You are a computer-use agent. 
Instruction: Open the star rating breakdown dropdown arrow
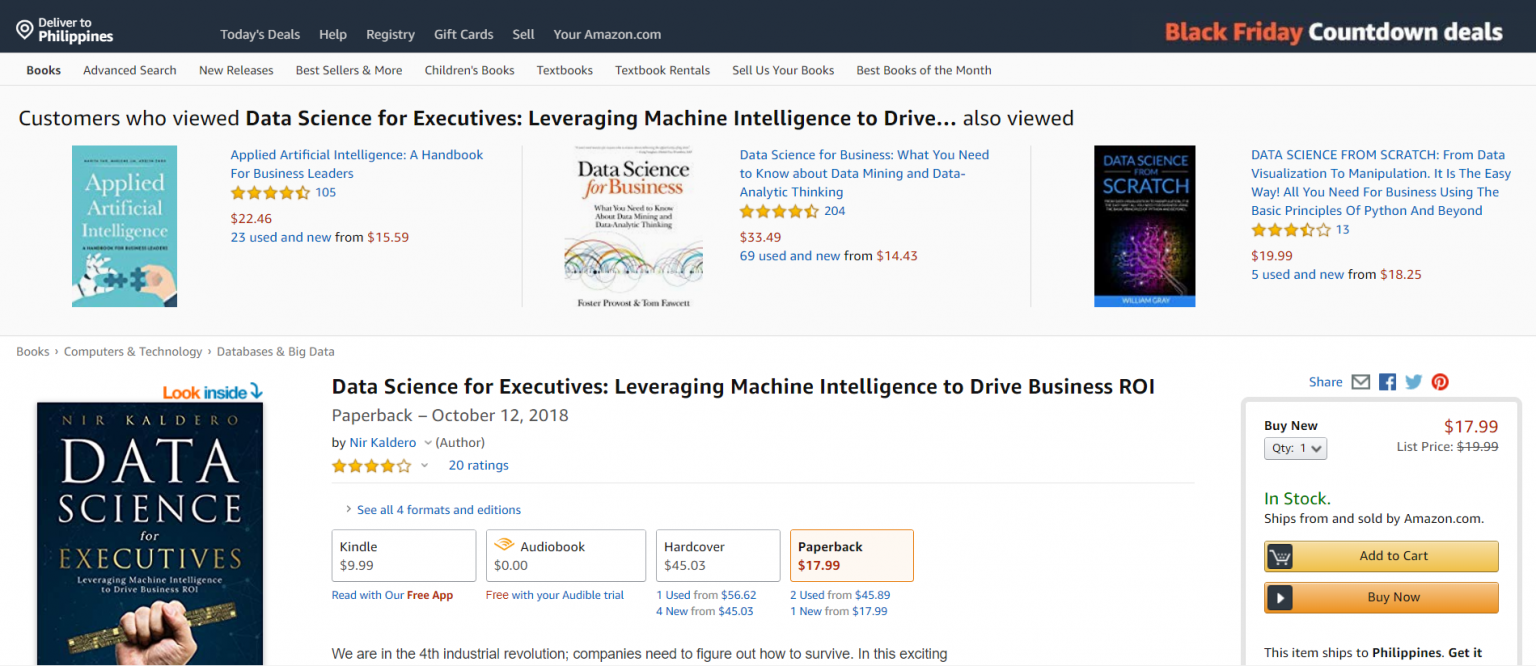[x=424, y=466]
